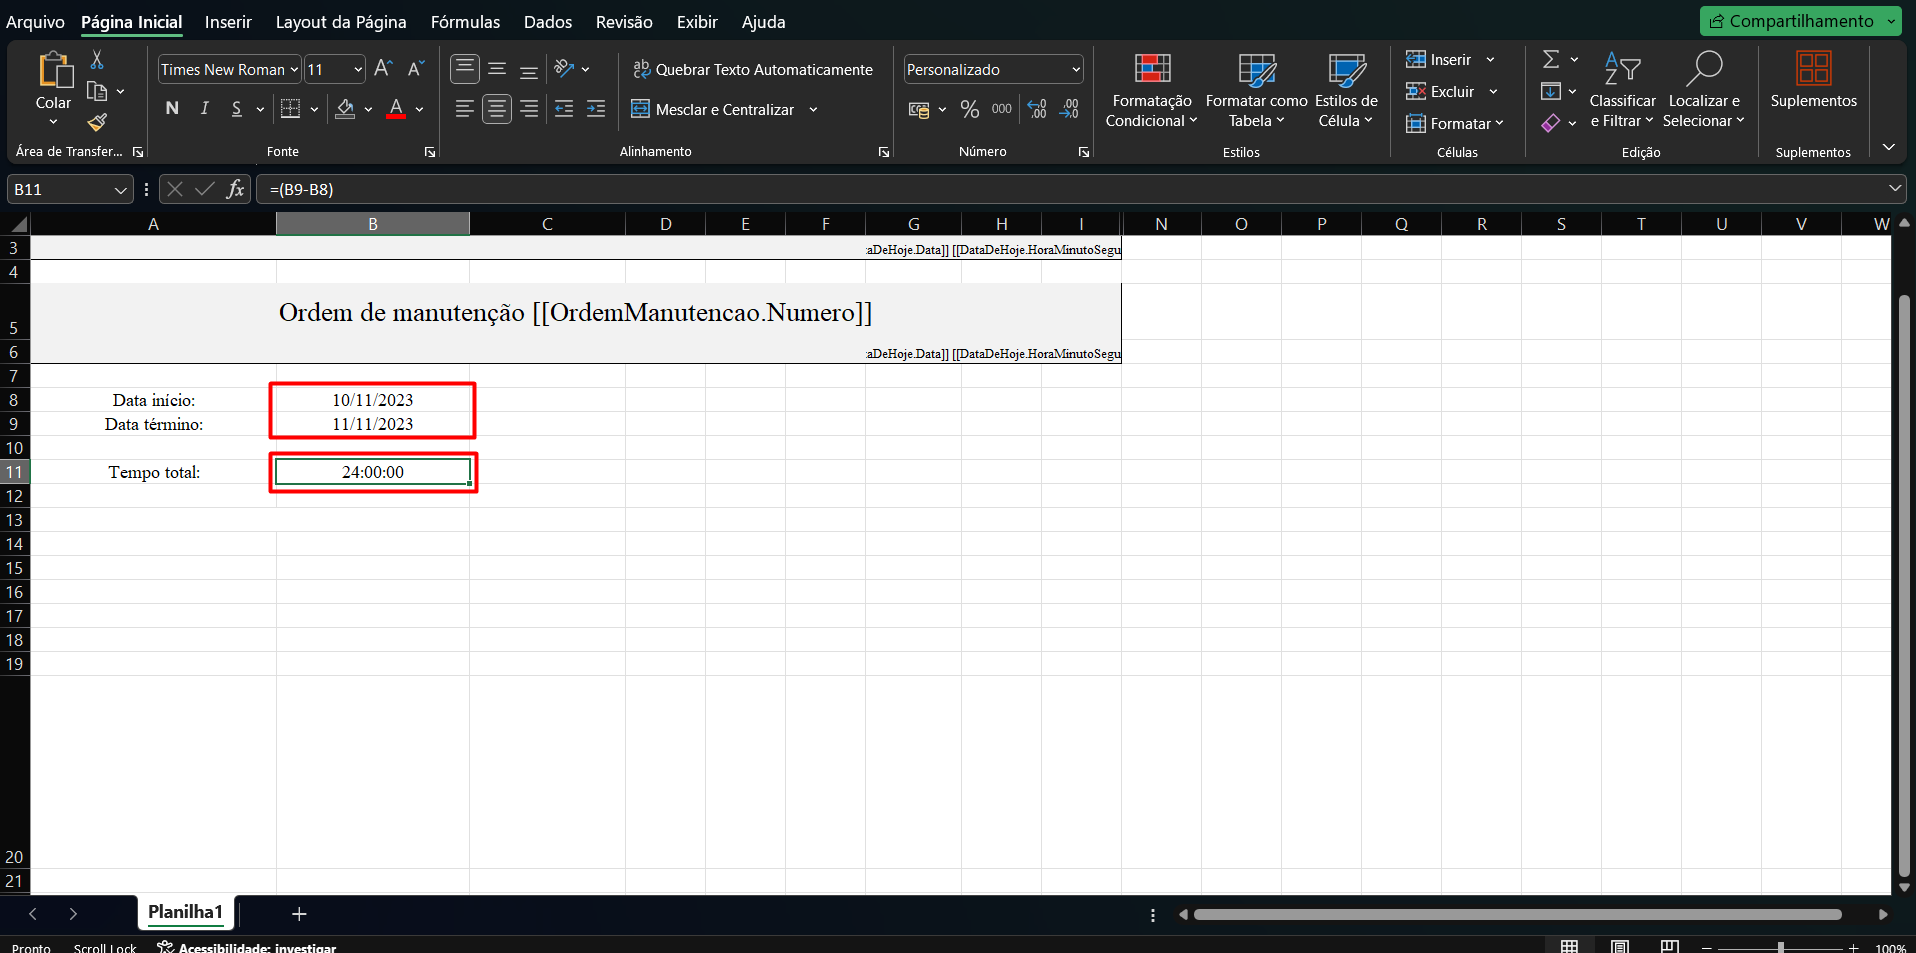The width and height of the screenshot is (1916, 953).
Task: Switch to the Layout da Página tab
Action: pyautogui.click(x=340, y=22)
